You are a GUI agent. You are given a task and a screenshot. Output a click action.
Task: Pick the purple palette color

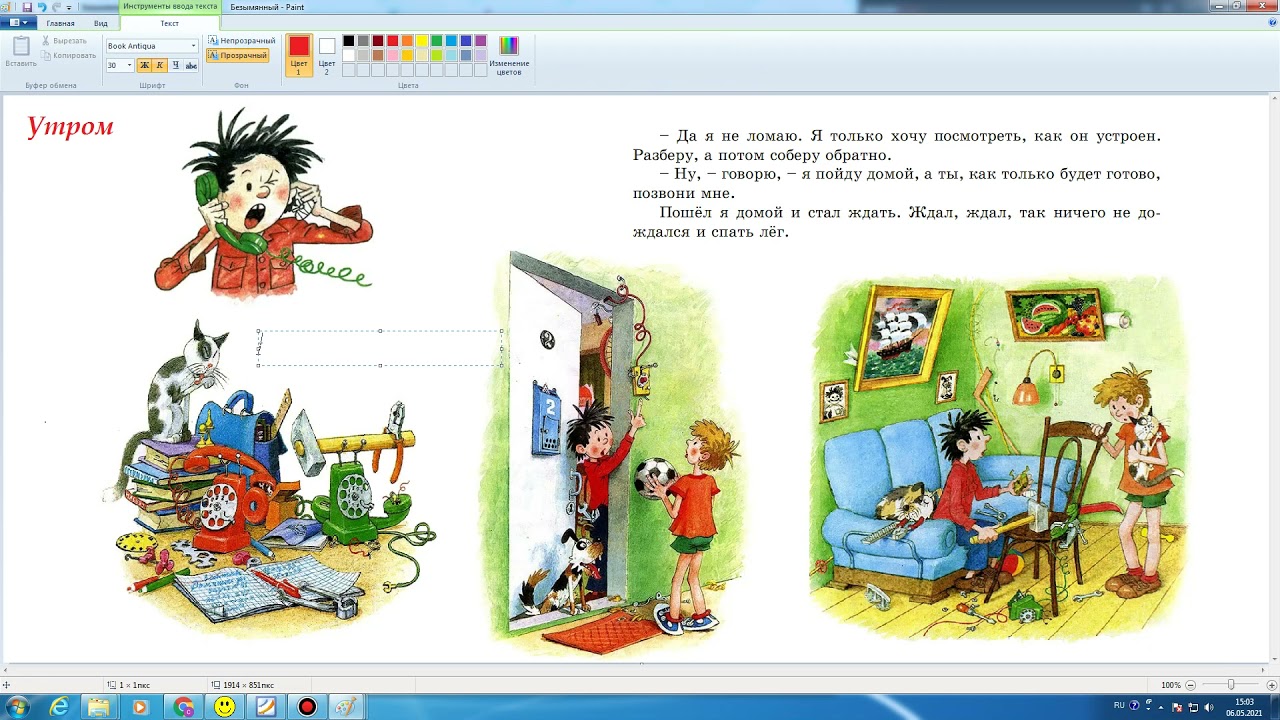(x=480, y=41)
